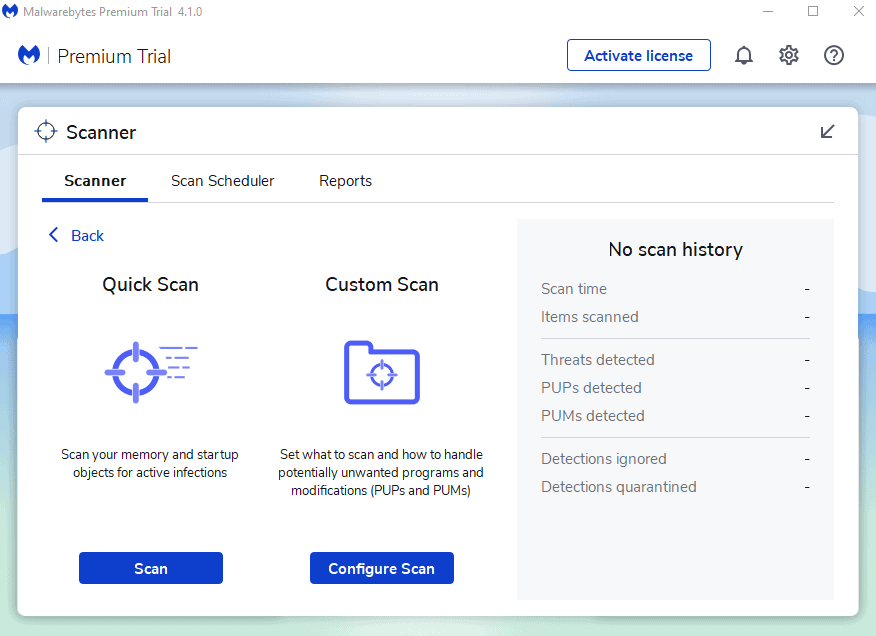The height and width of the screenshot is (636, 876).
Task: Click the Quick Scan crosshair illustration
Action: [x=151, y=372]
